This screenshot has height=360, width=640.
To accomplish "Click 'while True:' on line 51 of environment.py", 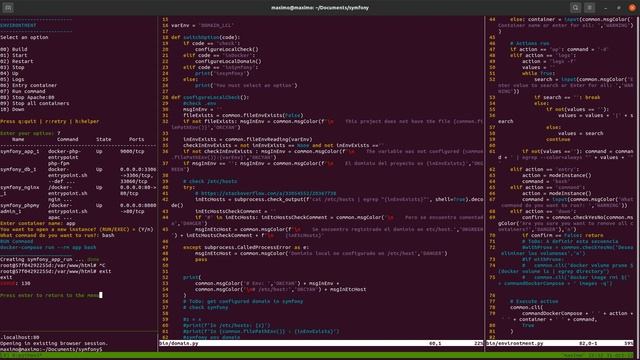I will coord(537,73).
